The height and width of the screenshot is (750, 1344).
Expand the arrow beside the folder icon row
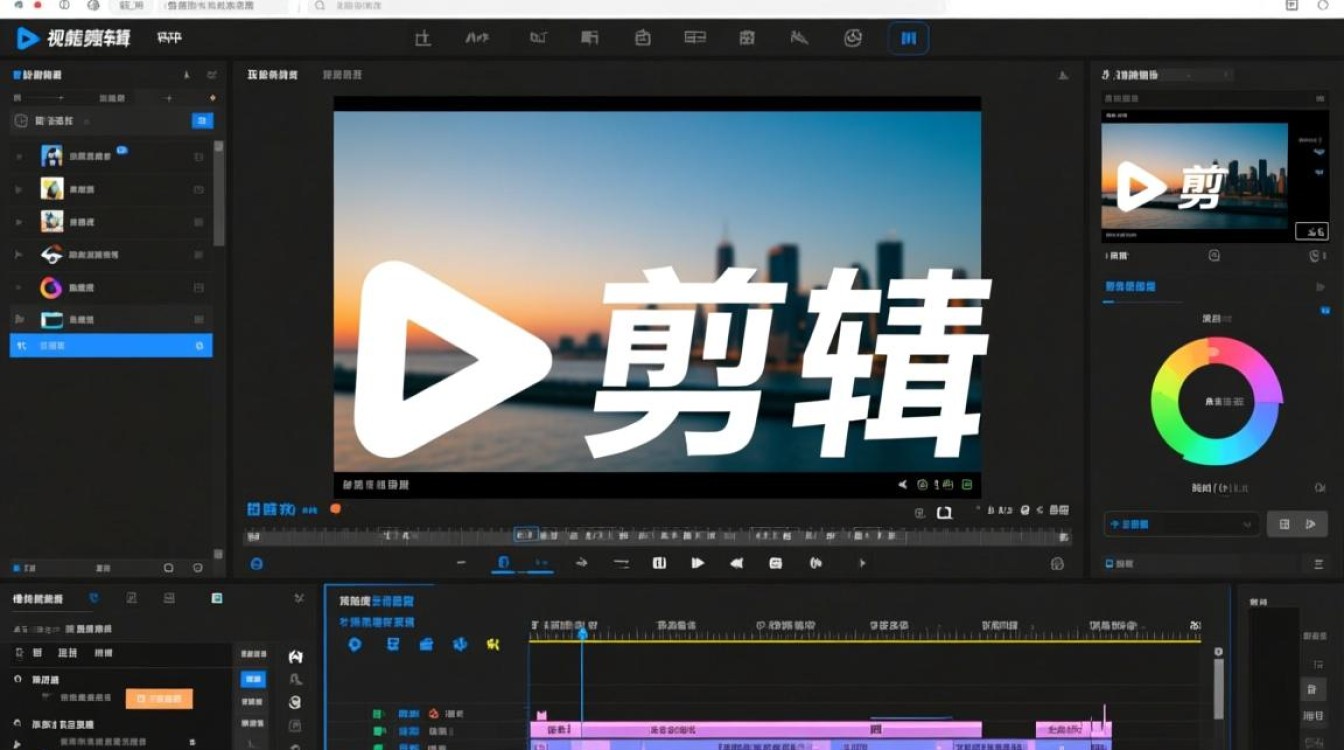point(19,320)
